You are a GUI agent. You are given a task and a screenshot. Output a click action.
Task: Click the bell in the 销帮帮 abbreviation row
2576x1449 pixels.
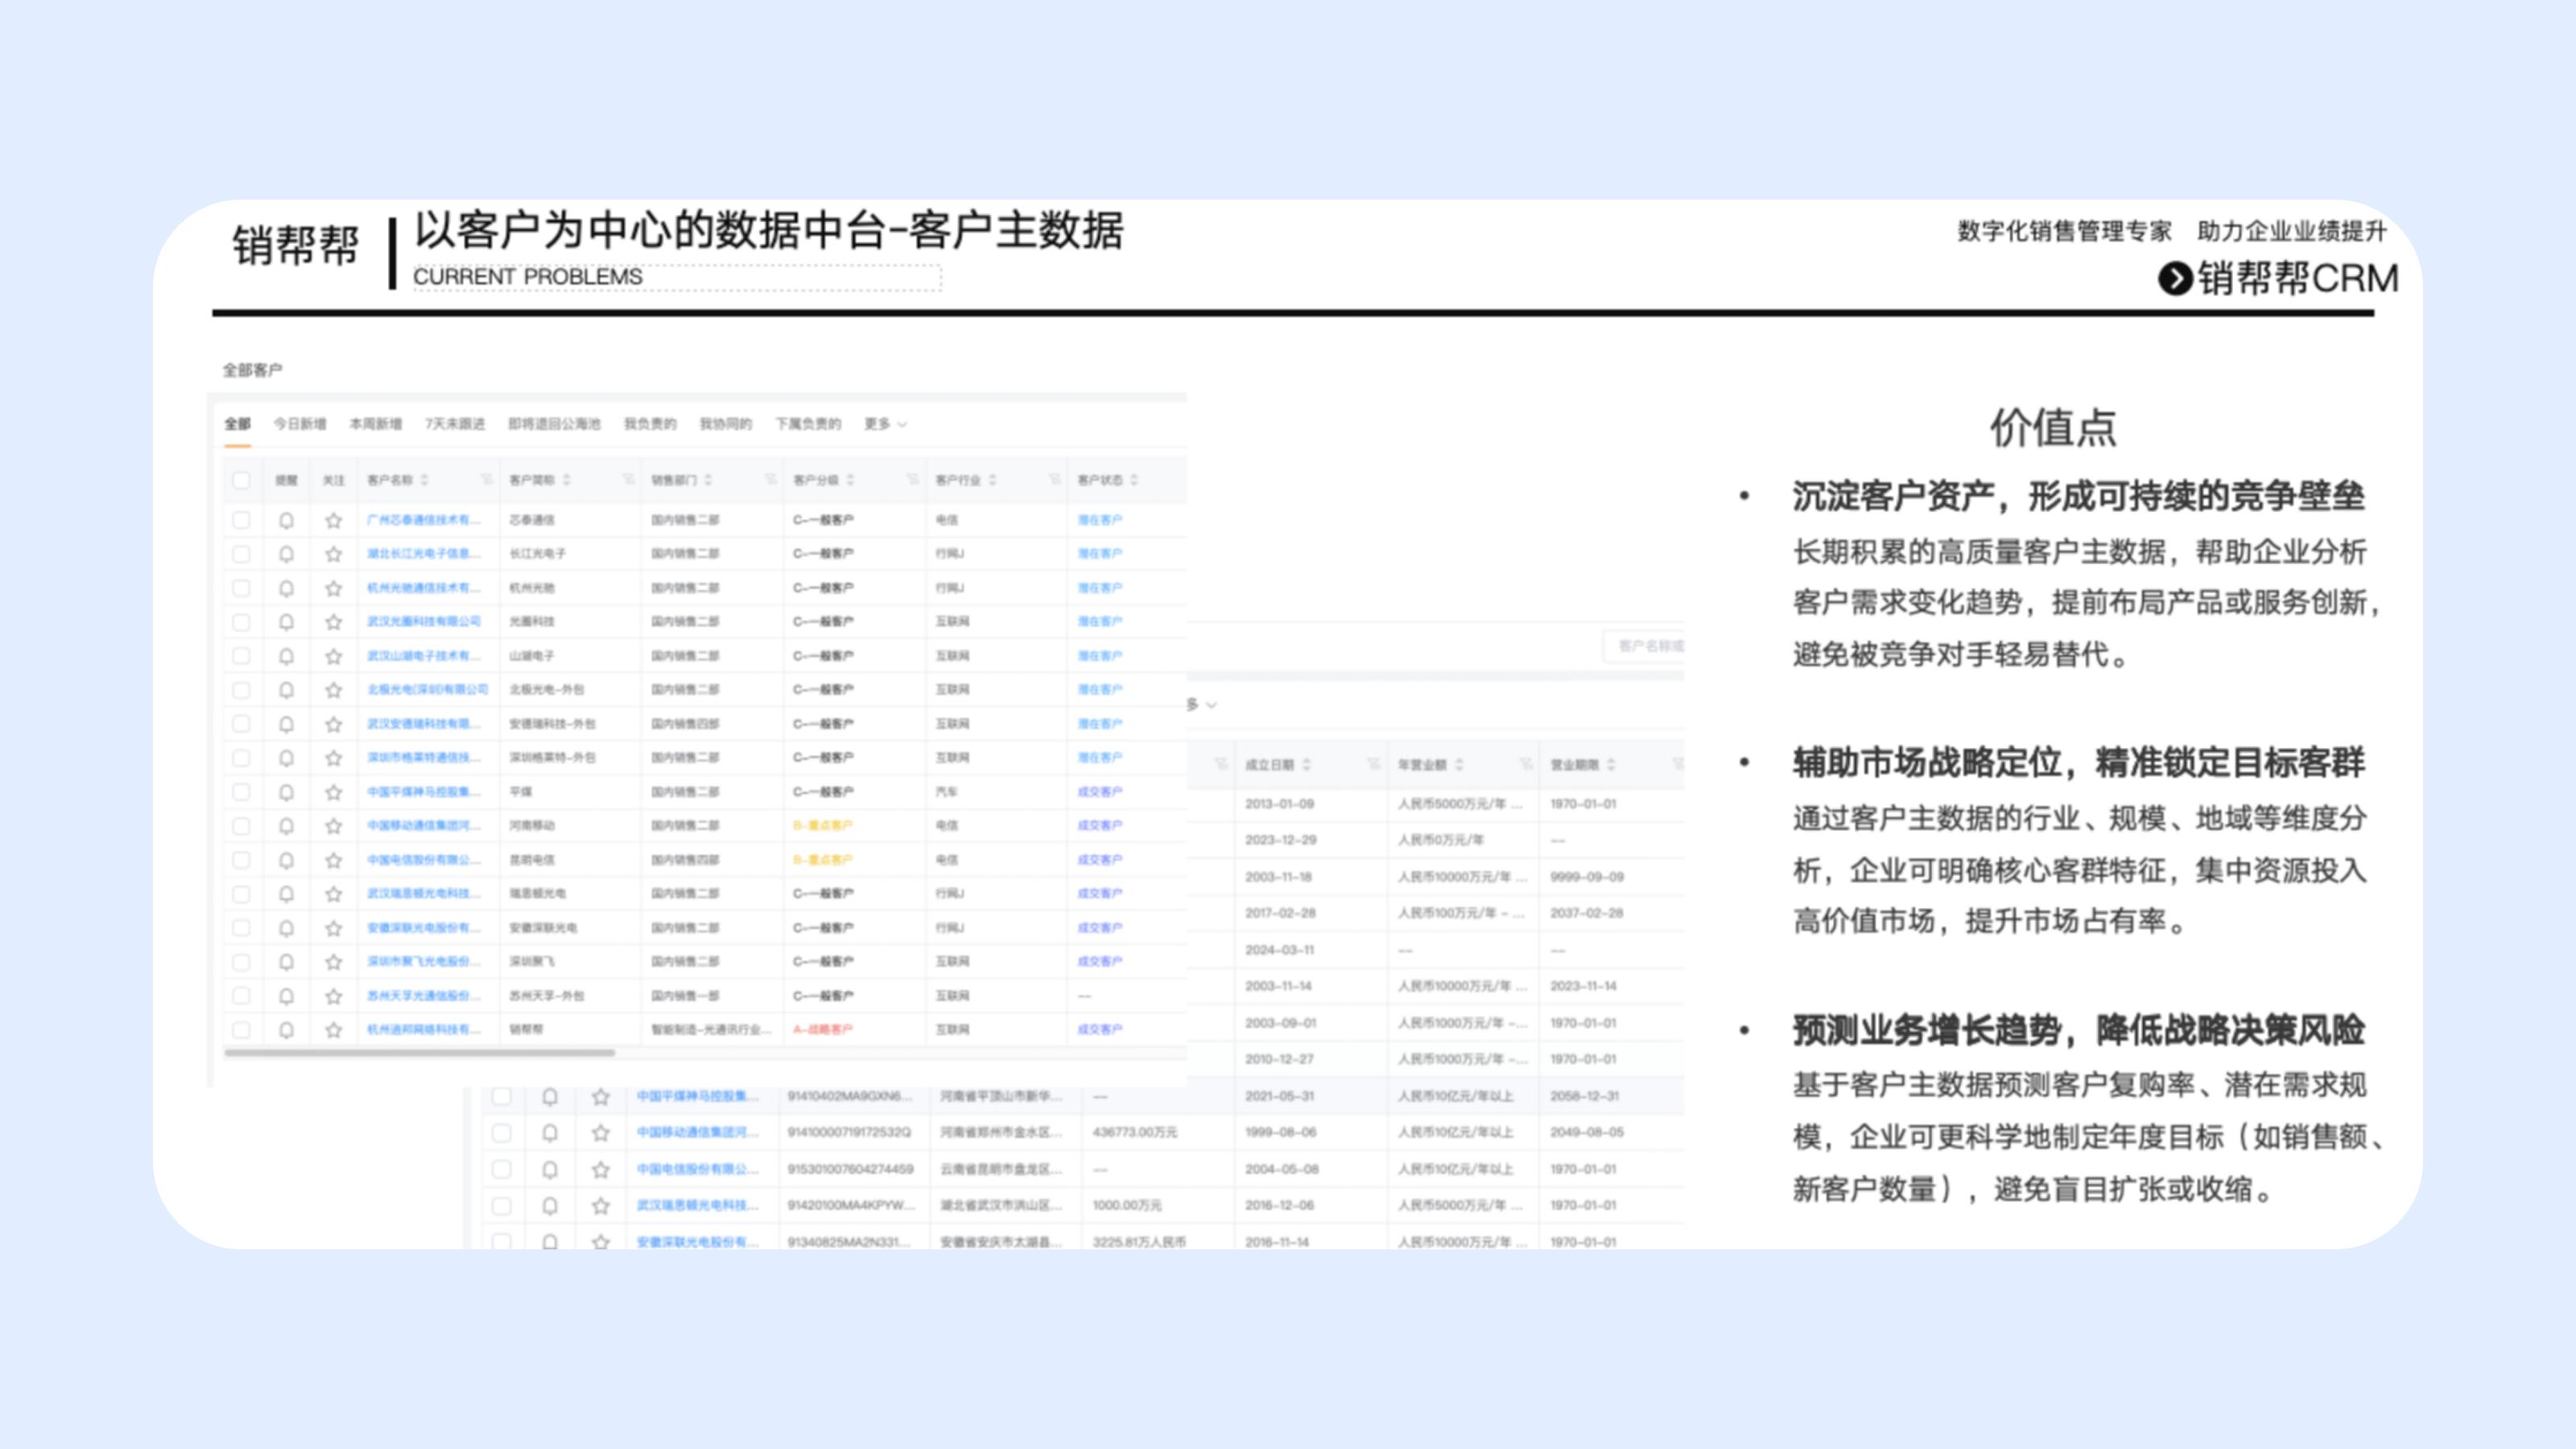[x=286, y=1030]
